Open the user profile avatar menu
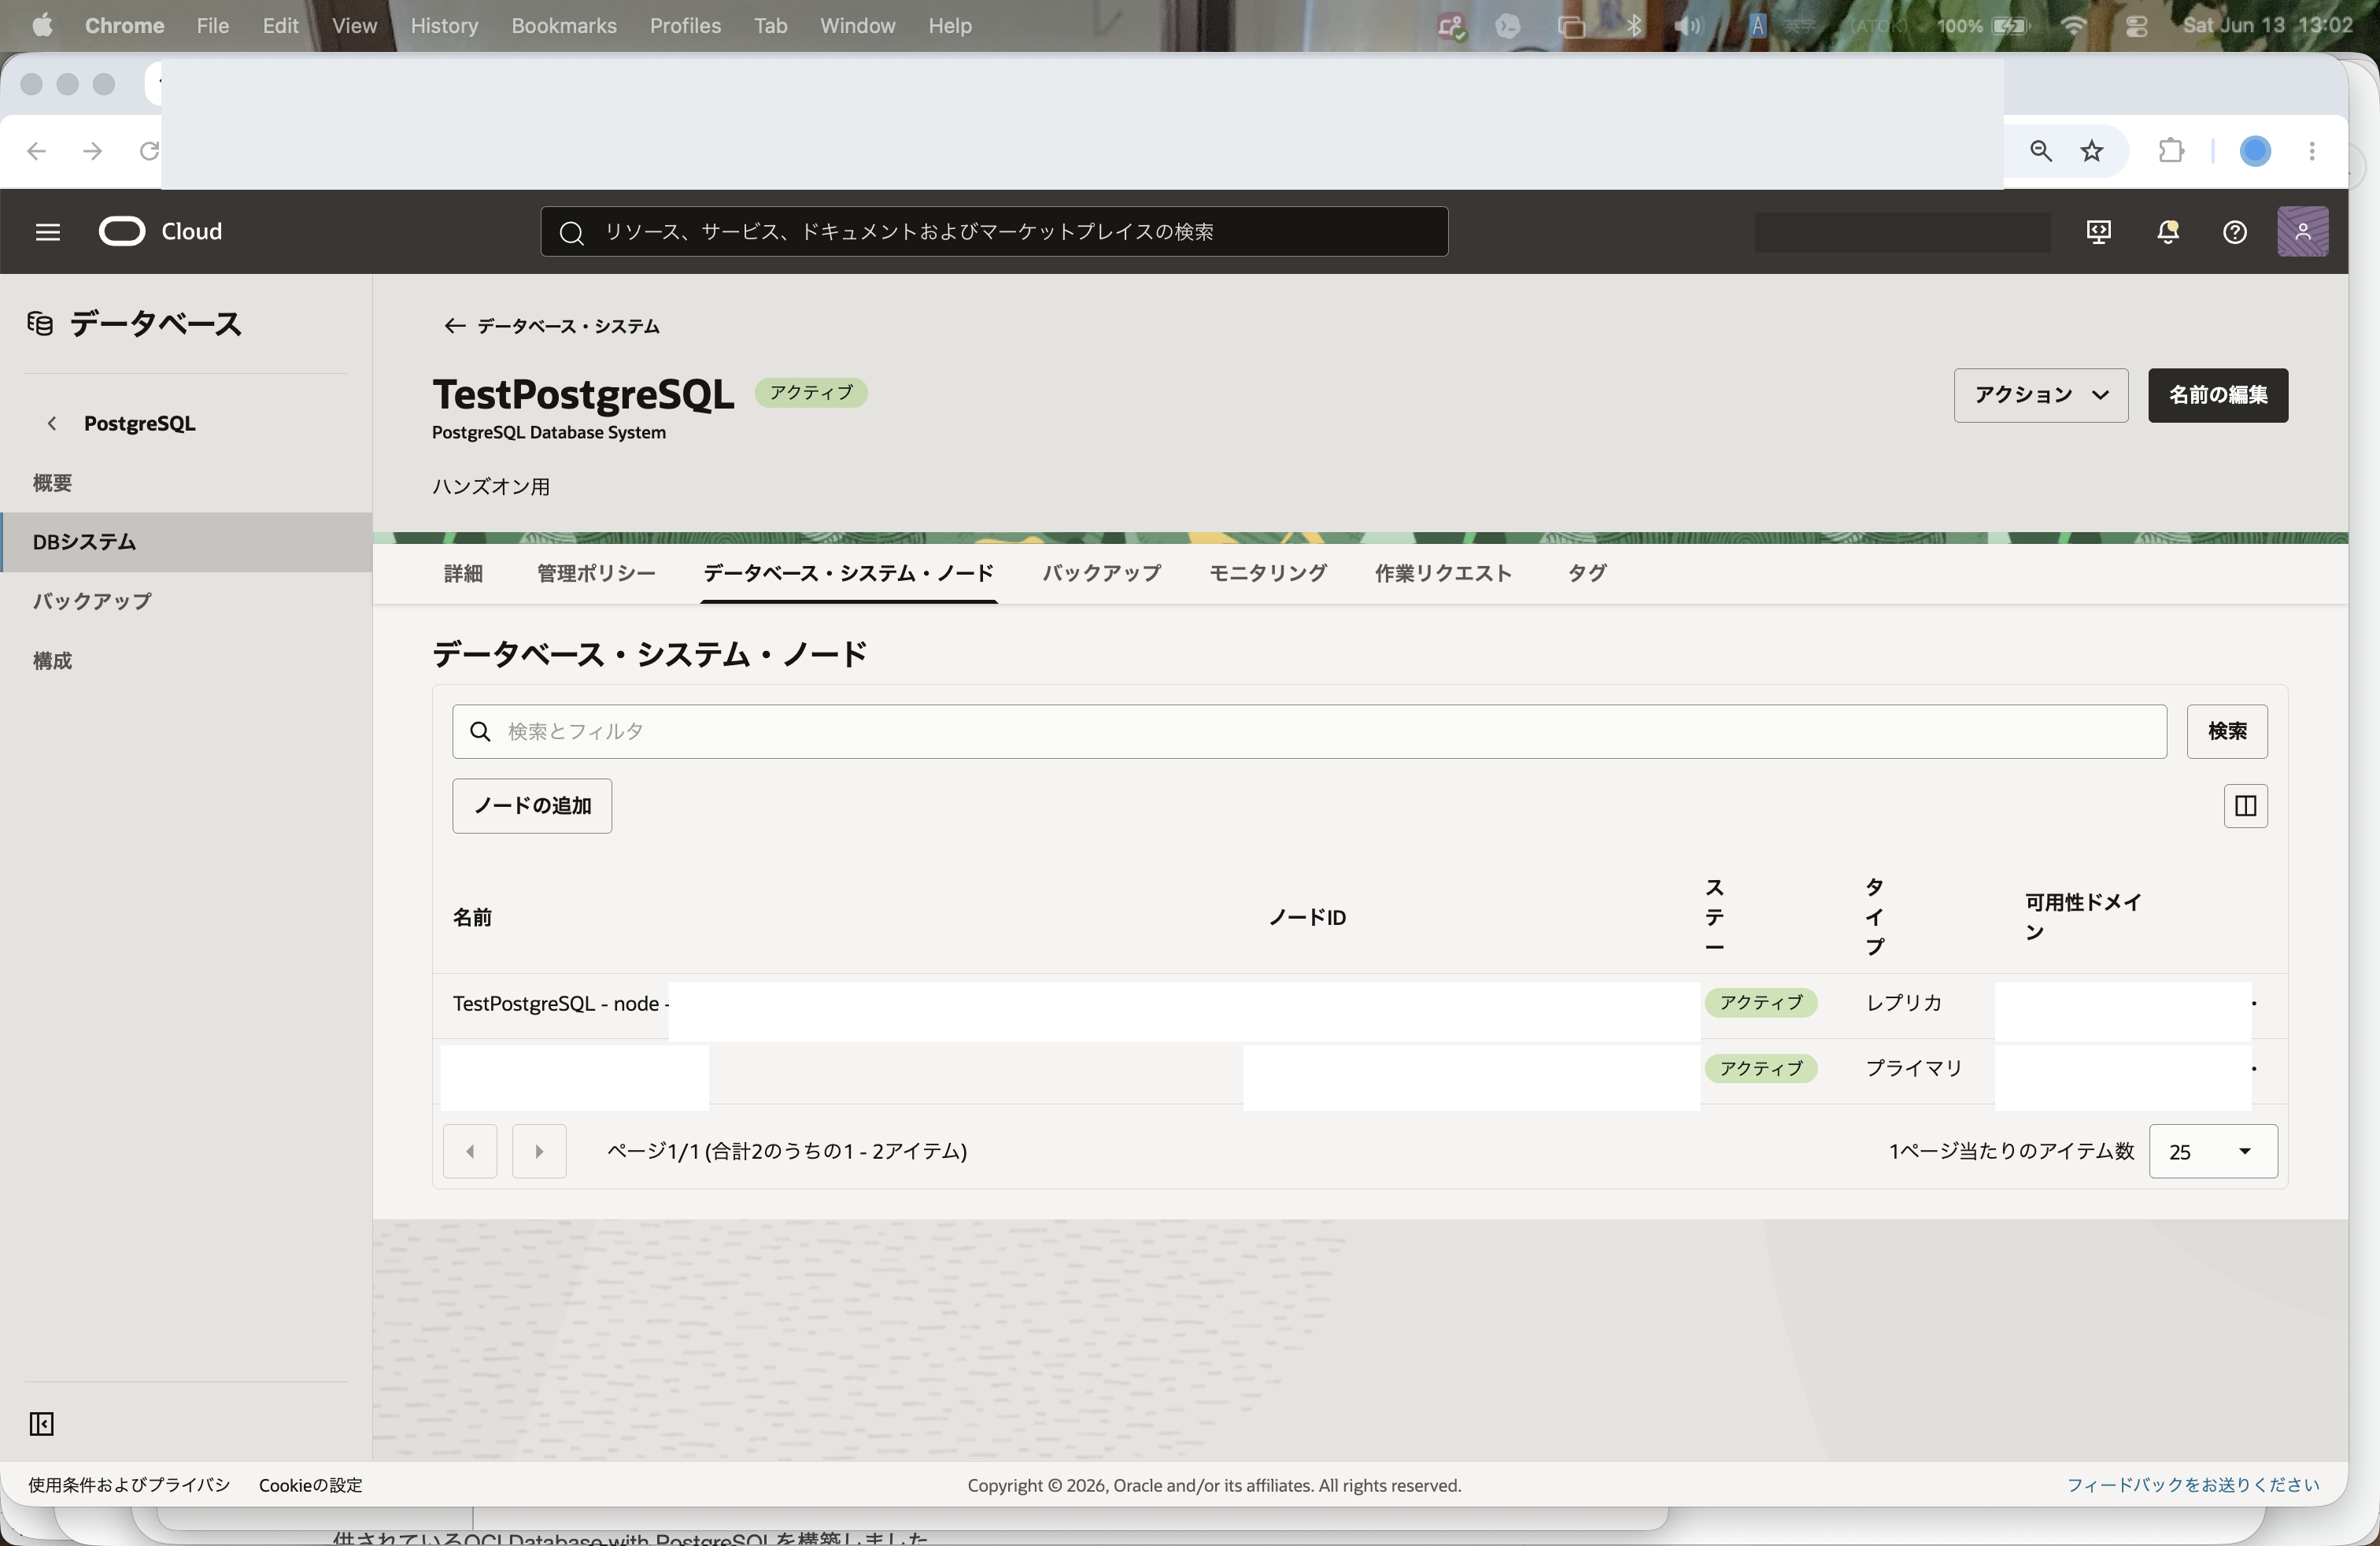This screenshot has width=2380, height=1546. pos(2302,232)
